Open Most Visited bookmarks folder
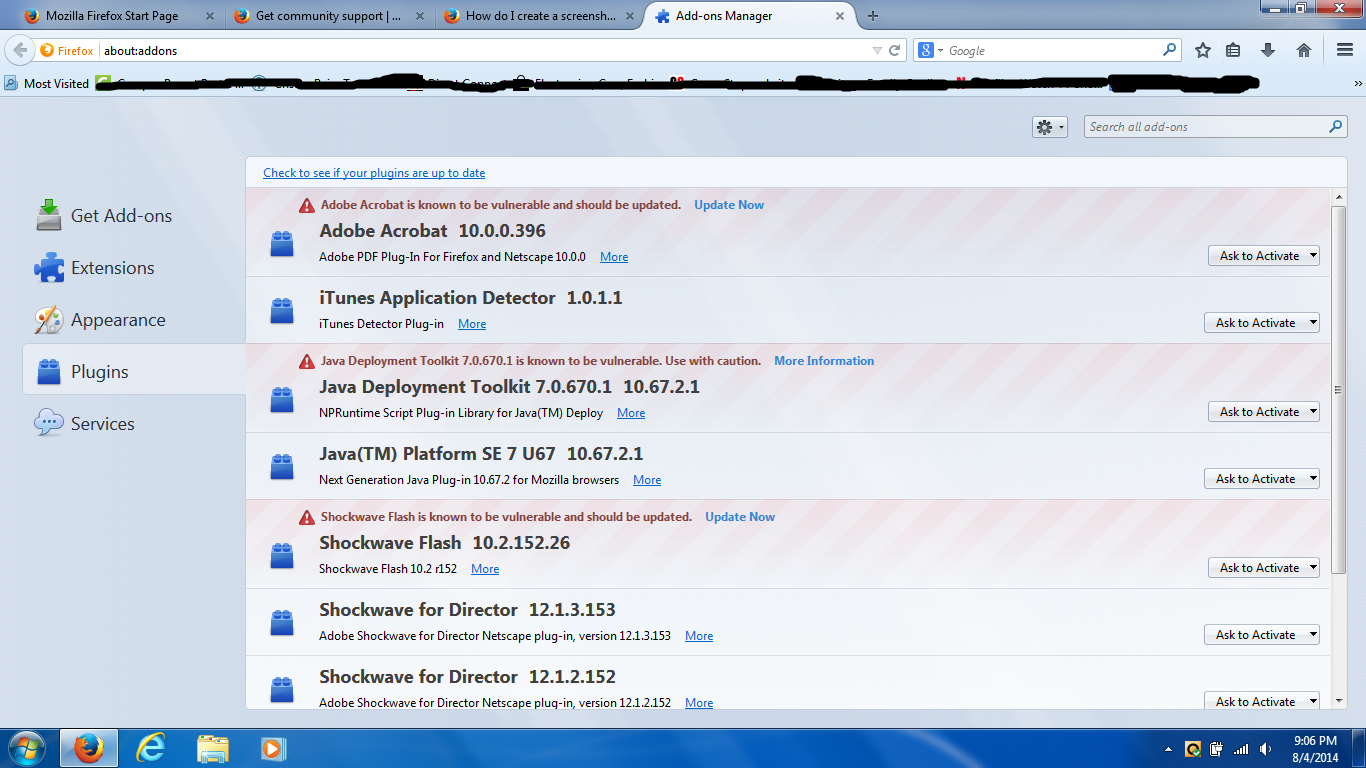The width and height of the screenshot is (1366, 768). [48, 84]
